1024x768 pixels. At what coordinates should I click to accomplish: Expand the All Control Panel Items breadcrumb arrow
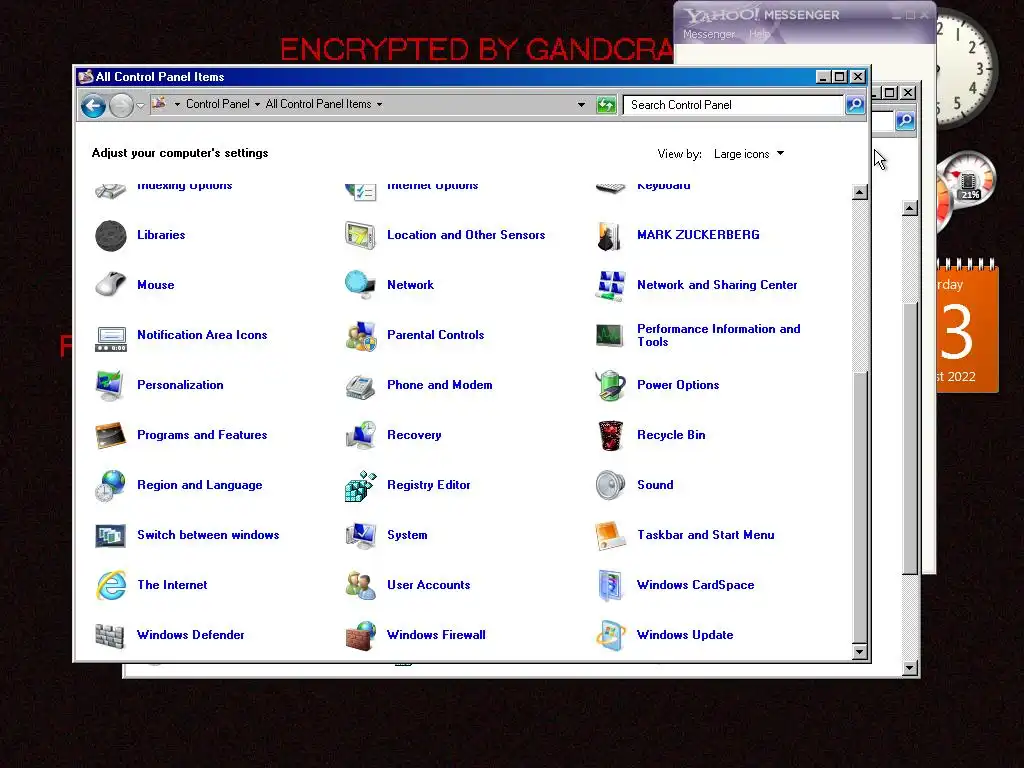[379, 104]
